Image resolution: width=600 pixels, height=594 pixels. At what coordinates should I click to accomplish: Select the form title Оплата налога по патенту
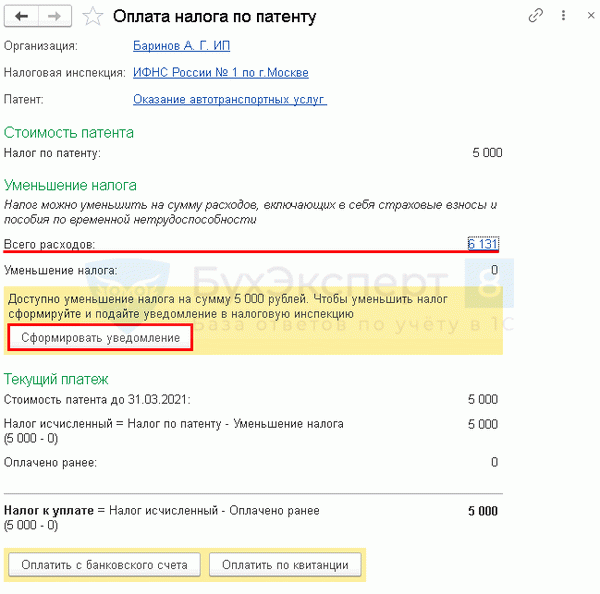[215, 16]
